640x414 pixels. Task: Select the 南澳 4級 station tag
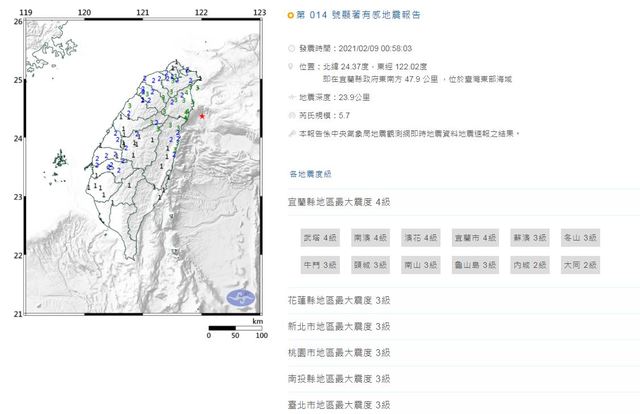pyautogui.click(x=370, y=238)
